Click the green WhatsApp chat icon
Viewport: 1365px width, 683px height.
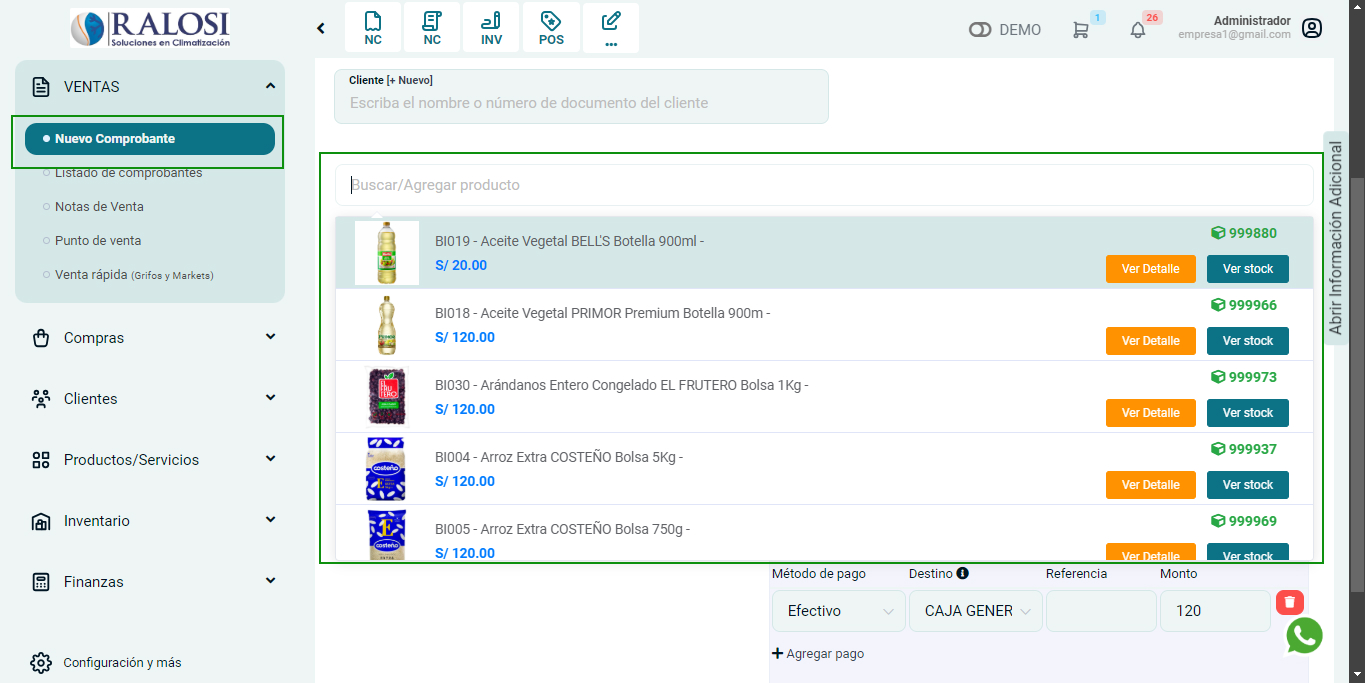(1304, 635)
